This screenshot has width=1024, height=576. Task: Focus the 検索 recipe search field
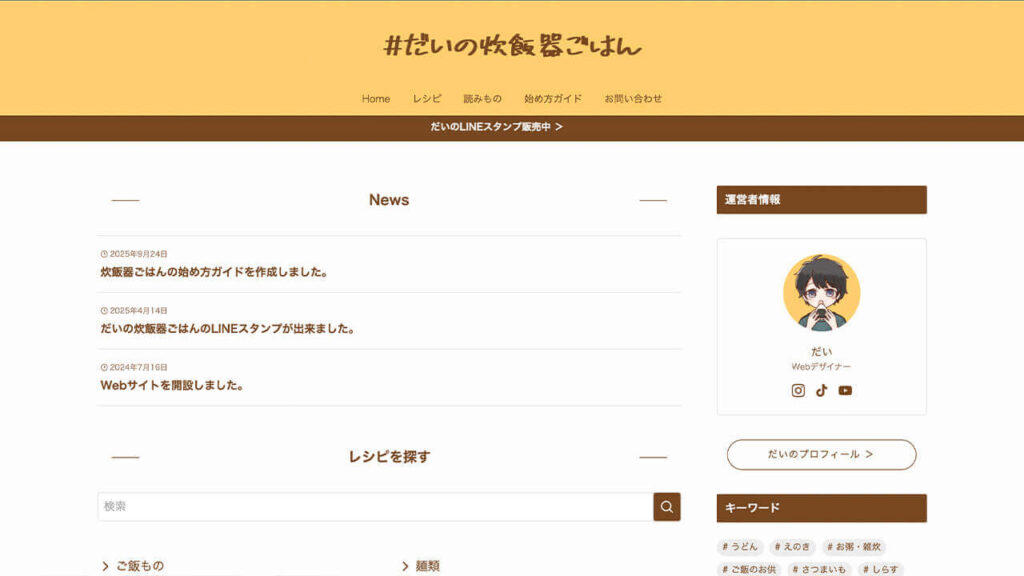click(x=375, y=507)
